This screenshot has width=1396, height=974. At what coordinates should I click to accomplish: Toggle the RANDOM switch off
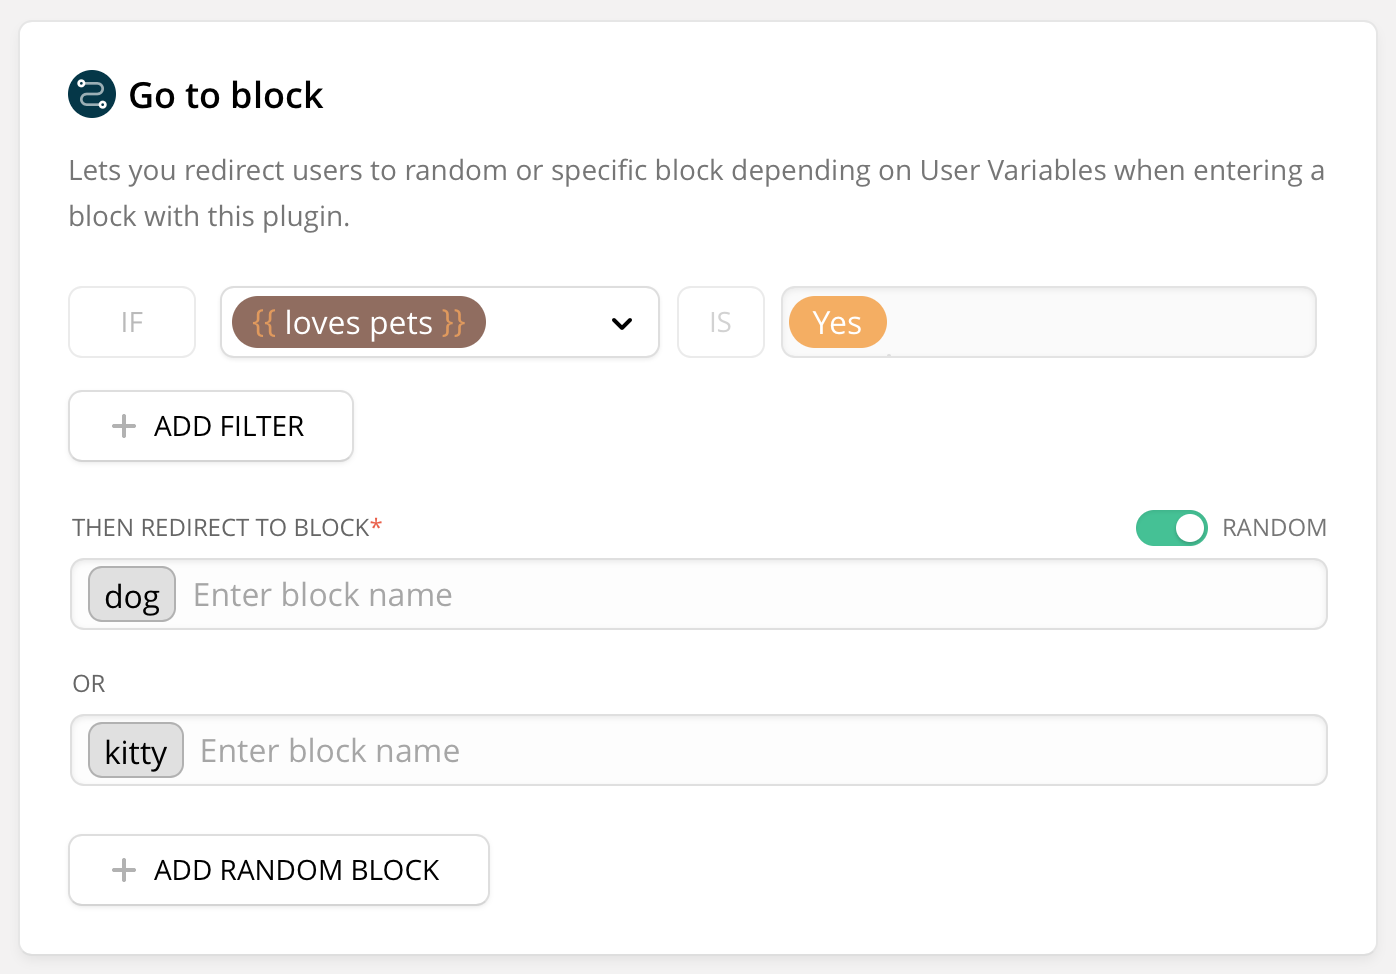[1171, 528]
